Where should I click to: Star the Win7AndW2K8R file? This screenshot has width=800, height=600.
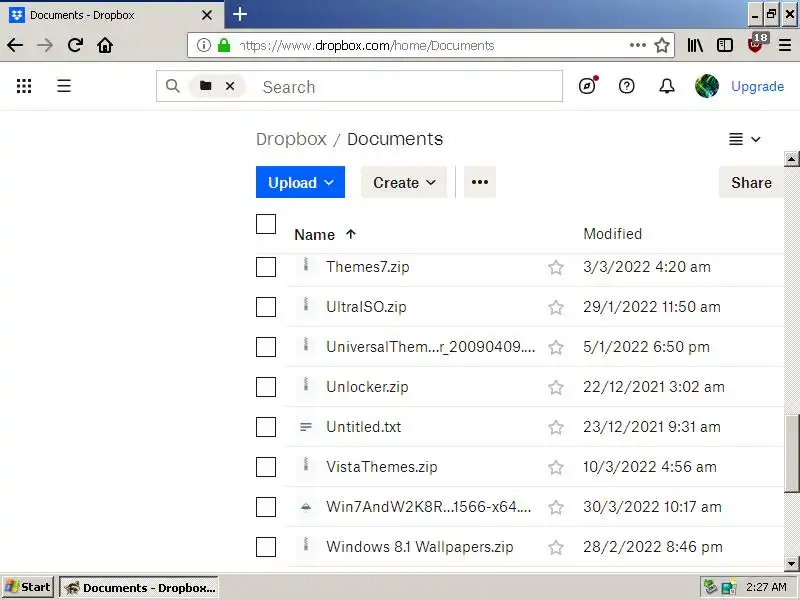(556, 508)
